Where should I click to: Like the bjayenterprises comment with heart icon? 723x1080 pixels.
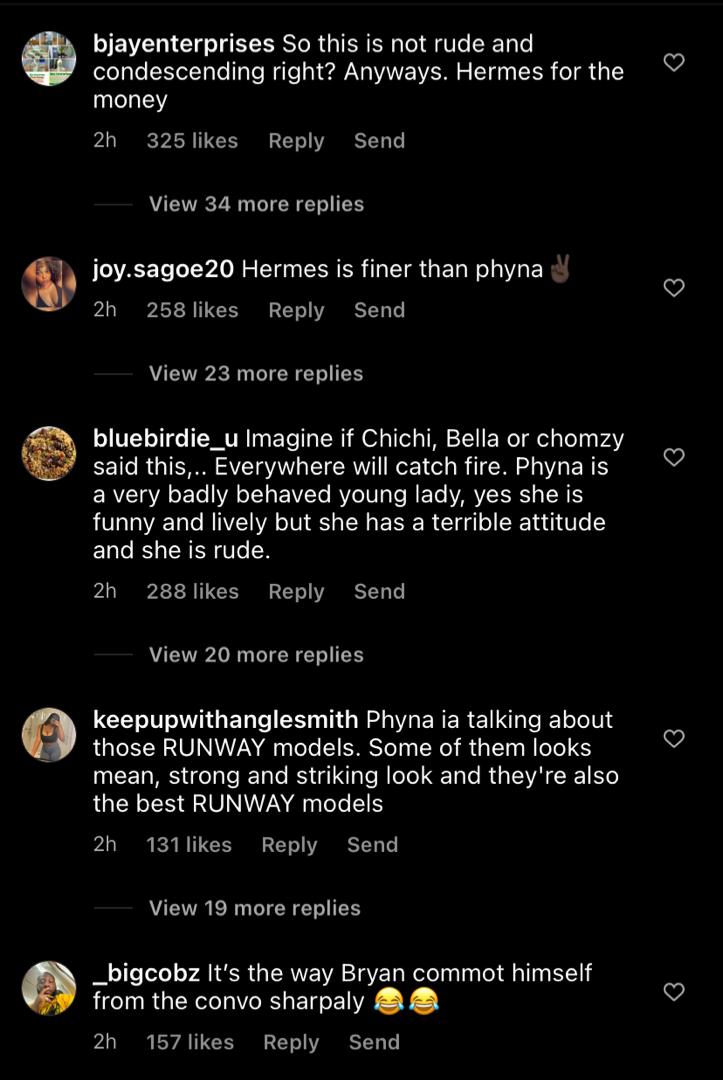673,63
